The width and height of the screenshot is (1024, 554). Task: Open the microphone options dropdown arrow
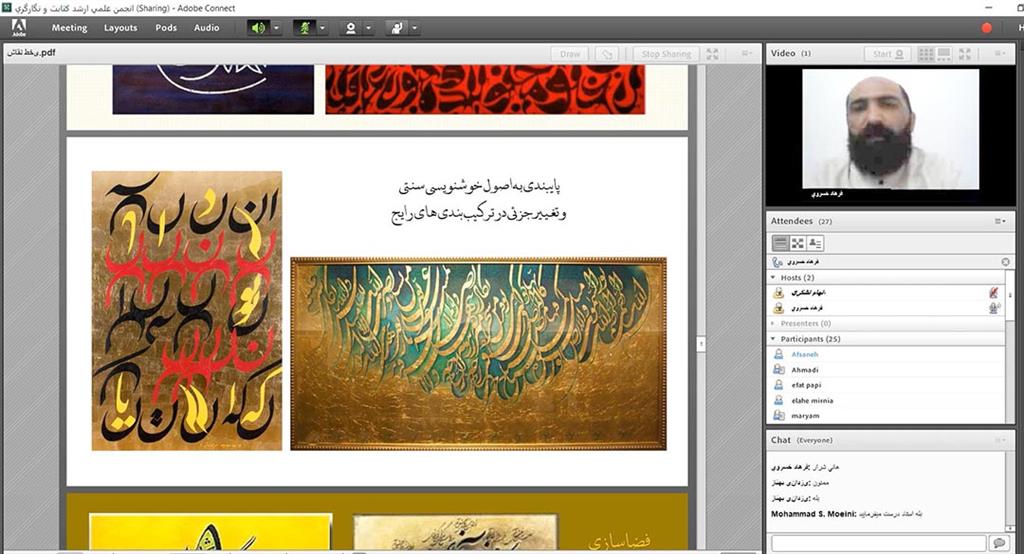[x=322, y=28]
